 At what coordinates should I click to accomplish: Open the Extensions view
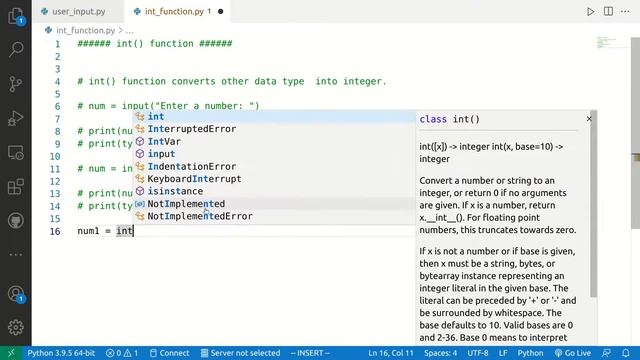tap(16, 187)
